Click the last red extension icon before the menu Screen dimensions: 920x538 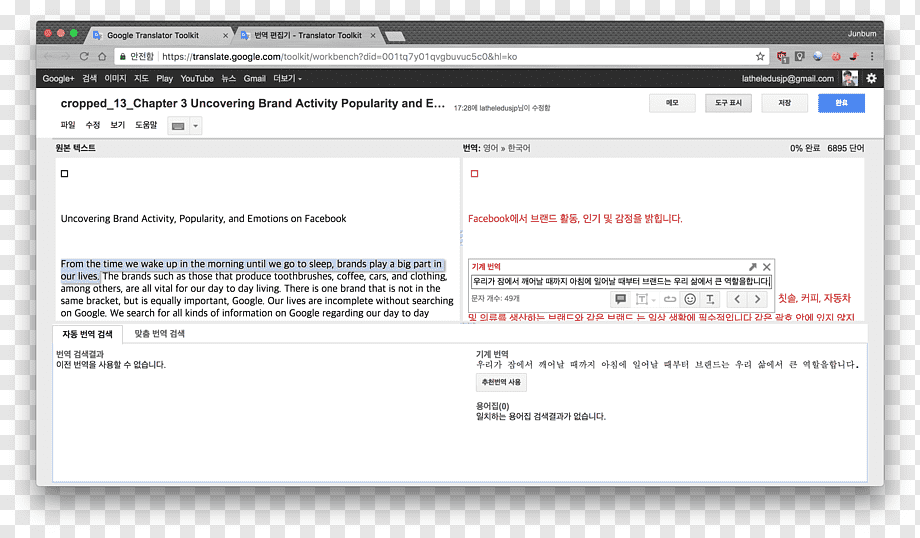coord(854,56)
